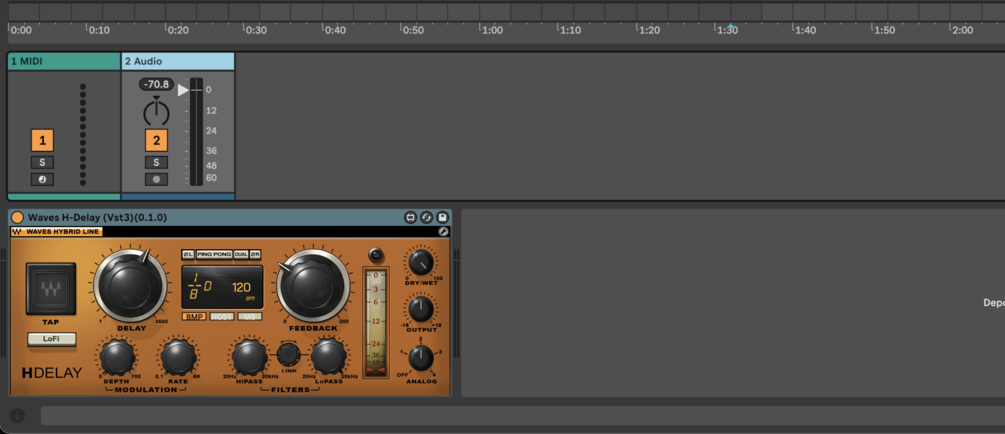
Task: Open plug-in settings with the wrench icon
Action: coord(443,231)
